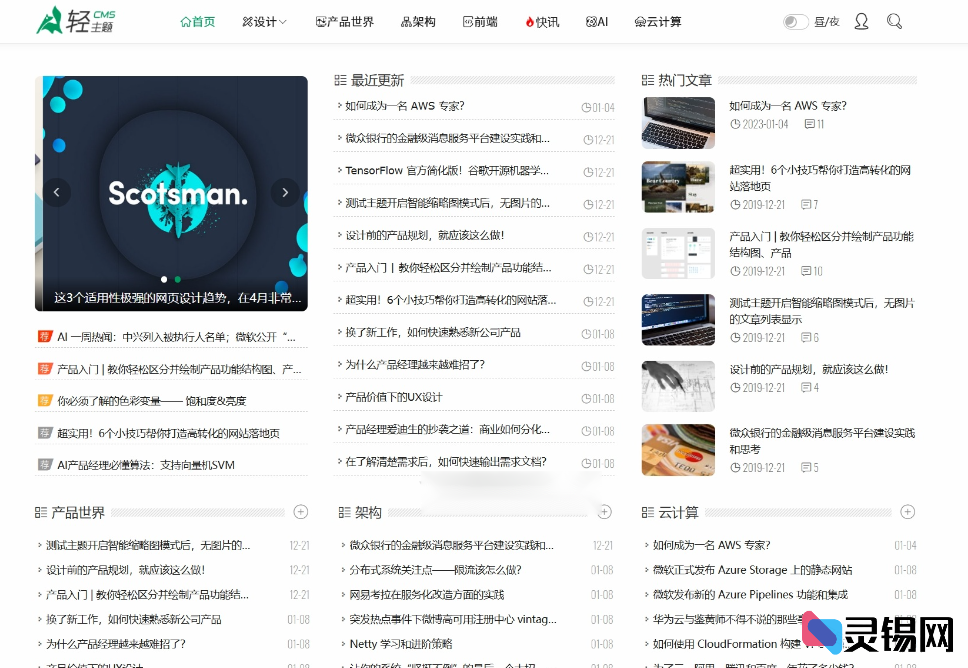Select the second carousel indicator dot
Screen dimensions: 968x668
(177, 279)
